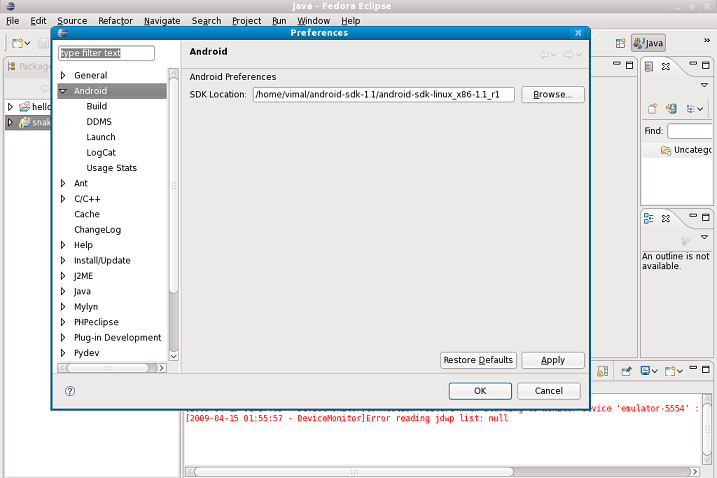This screenshot has height=478, width=717.
Task: Minimize the Outline view panel
Action: pos(693,215)
